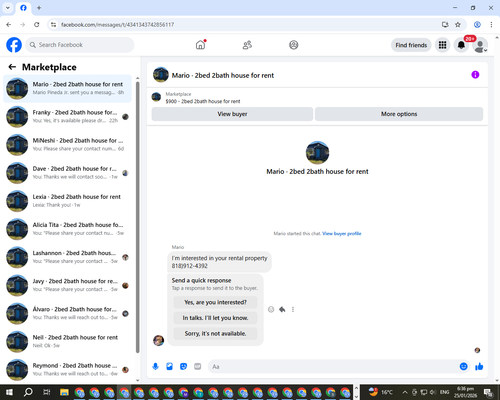Open the Home feed icon
Viewport: 500px width, 400px height.
(x=200, y=45)
